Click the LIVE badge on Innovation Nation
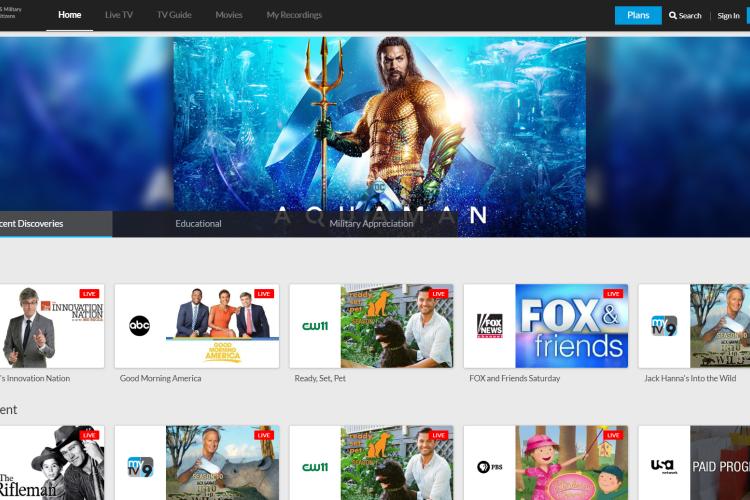 pyautogui.click(x=89, y=294)
